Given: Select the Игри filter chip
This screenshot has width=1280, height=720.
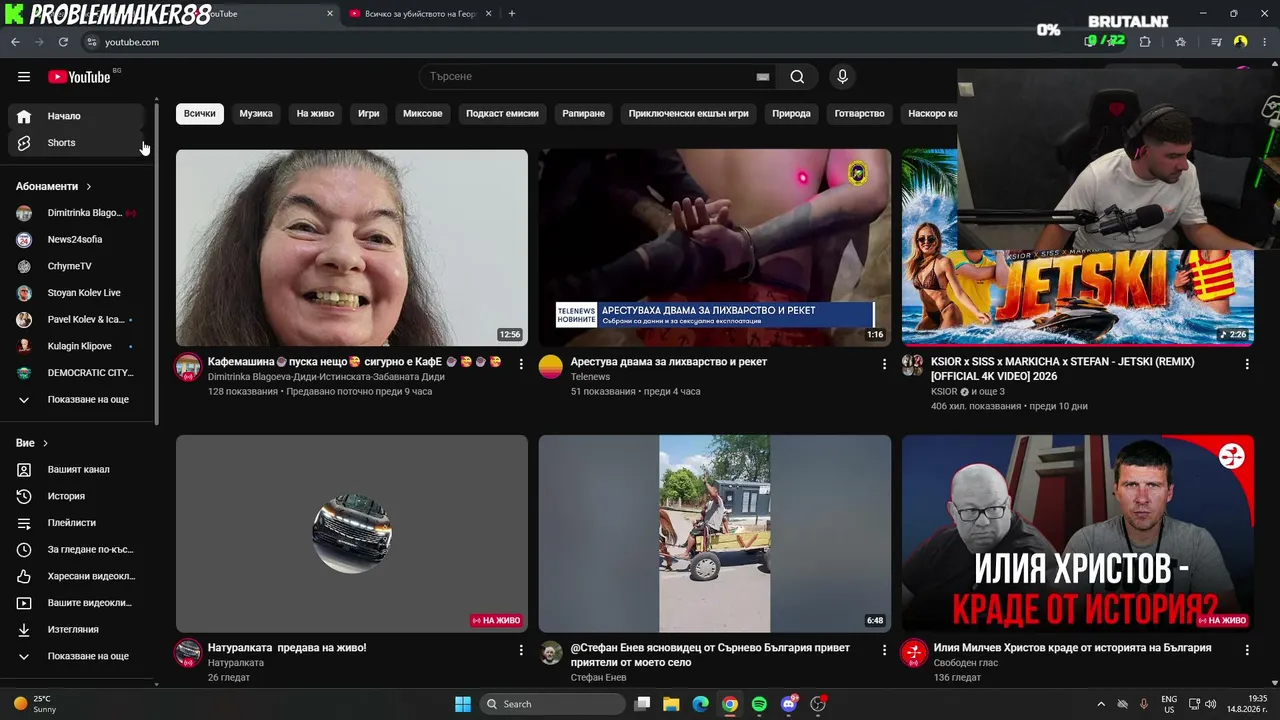Looking at the screenshot, I should click(369, 114).
